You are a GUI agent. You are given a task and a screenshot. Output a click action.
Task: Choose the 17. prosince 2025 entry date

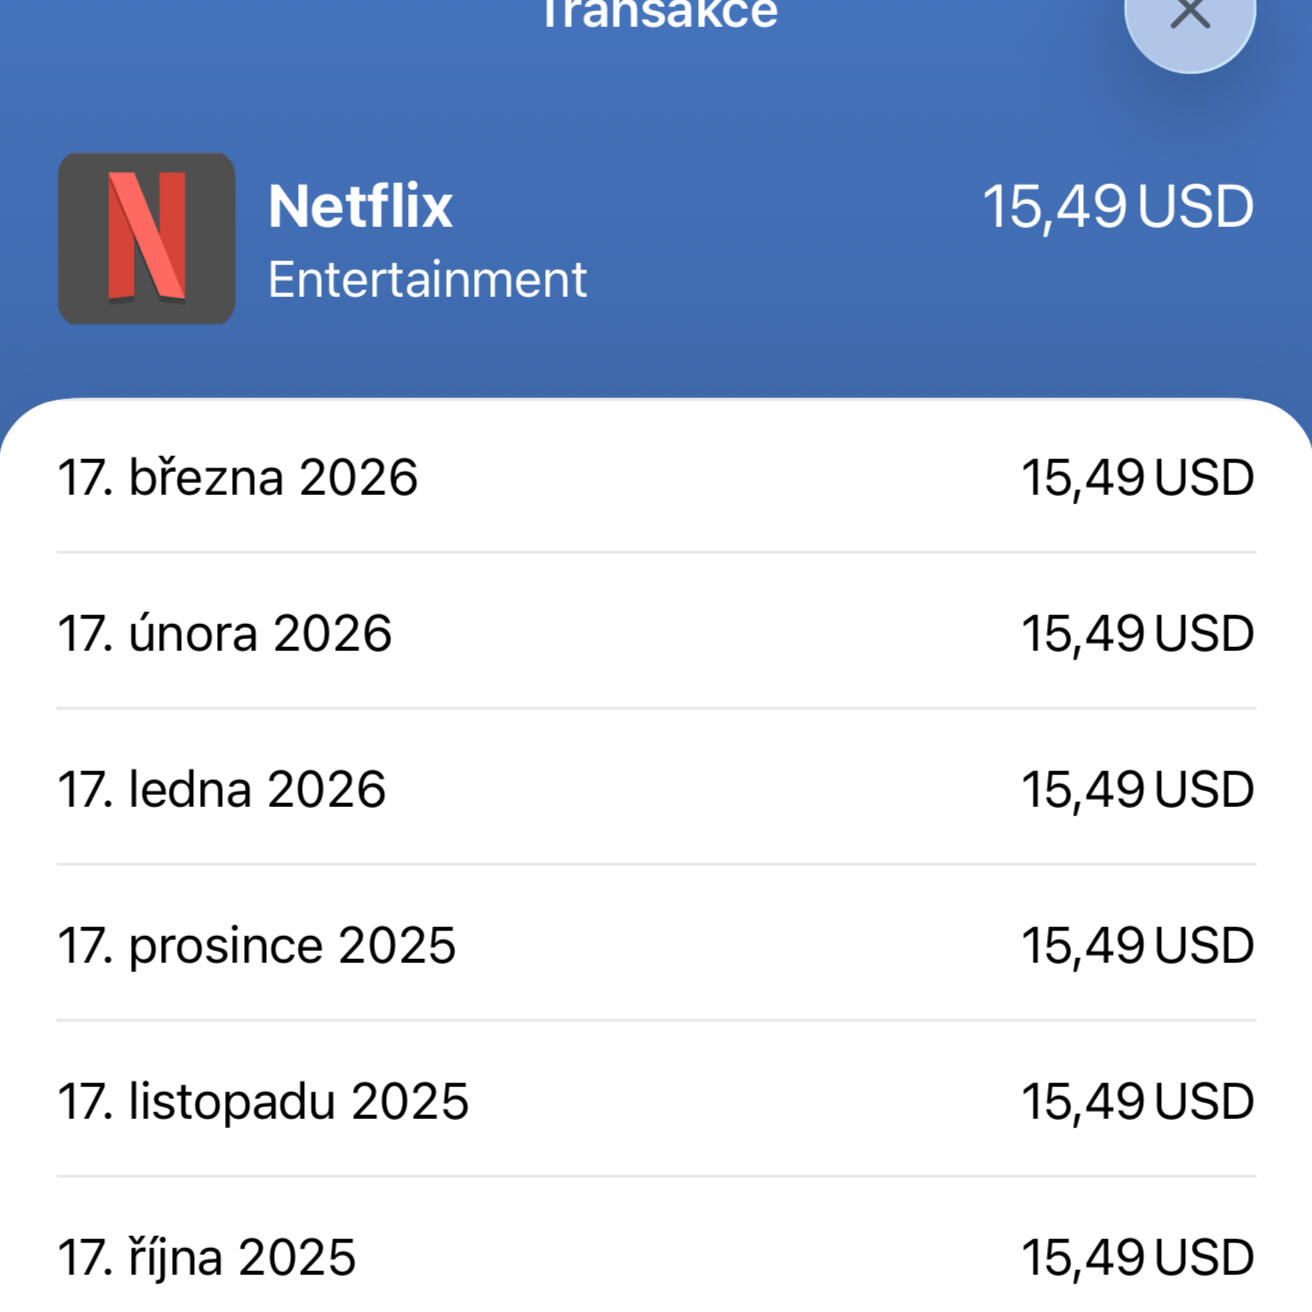pyautogui.click(x=256, y=945)
